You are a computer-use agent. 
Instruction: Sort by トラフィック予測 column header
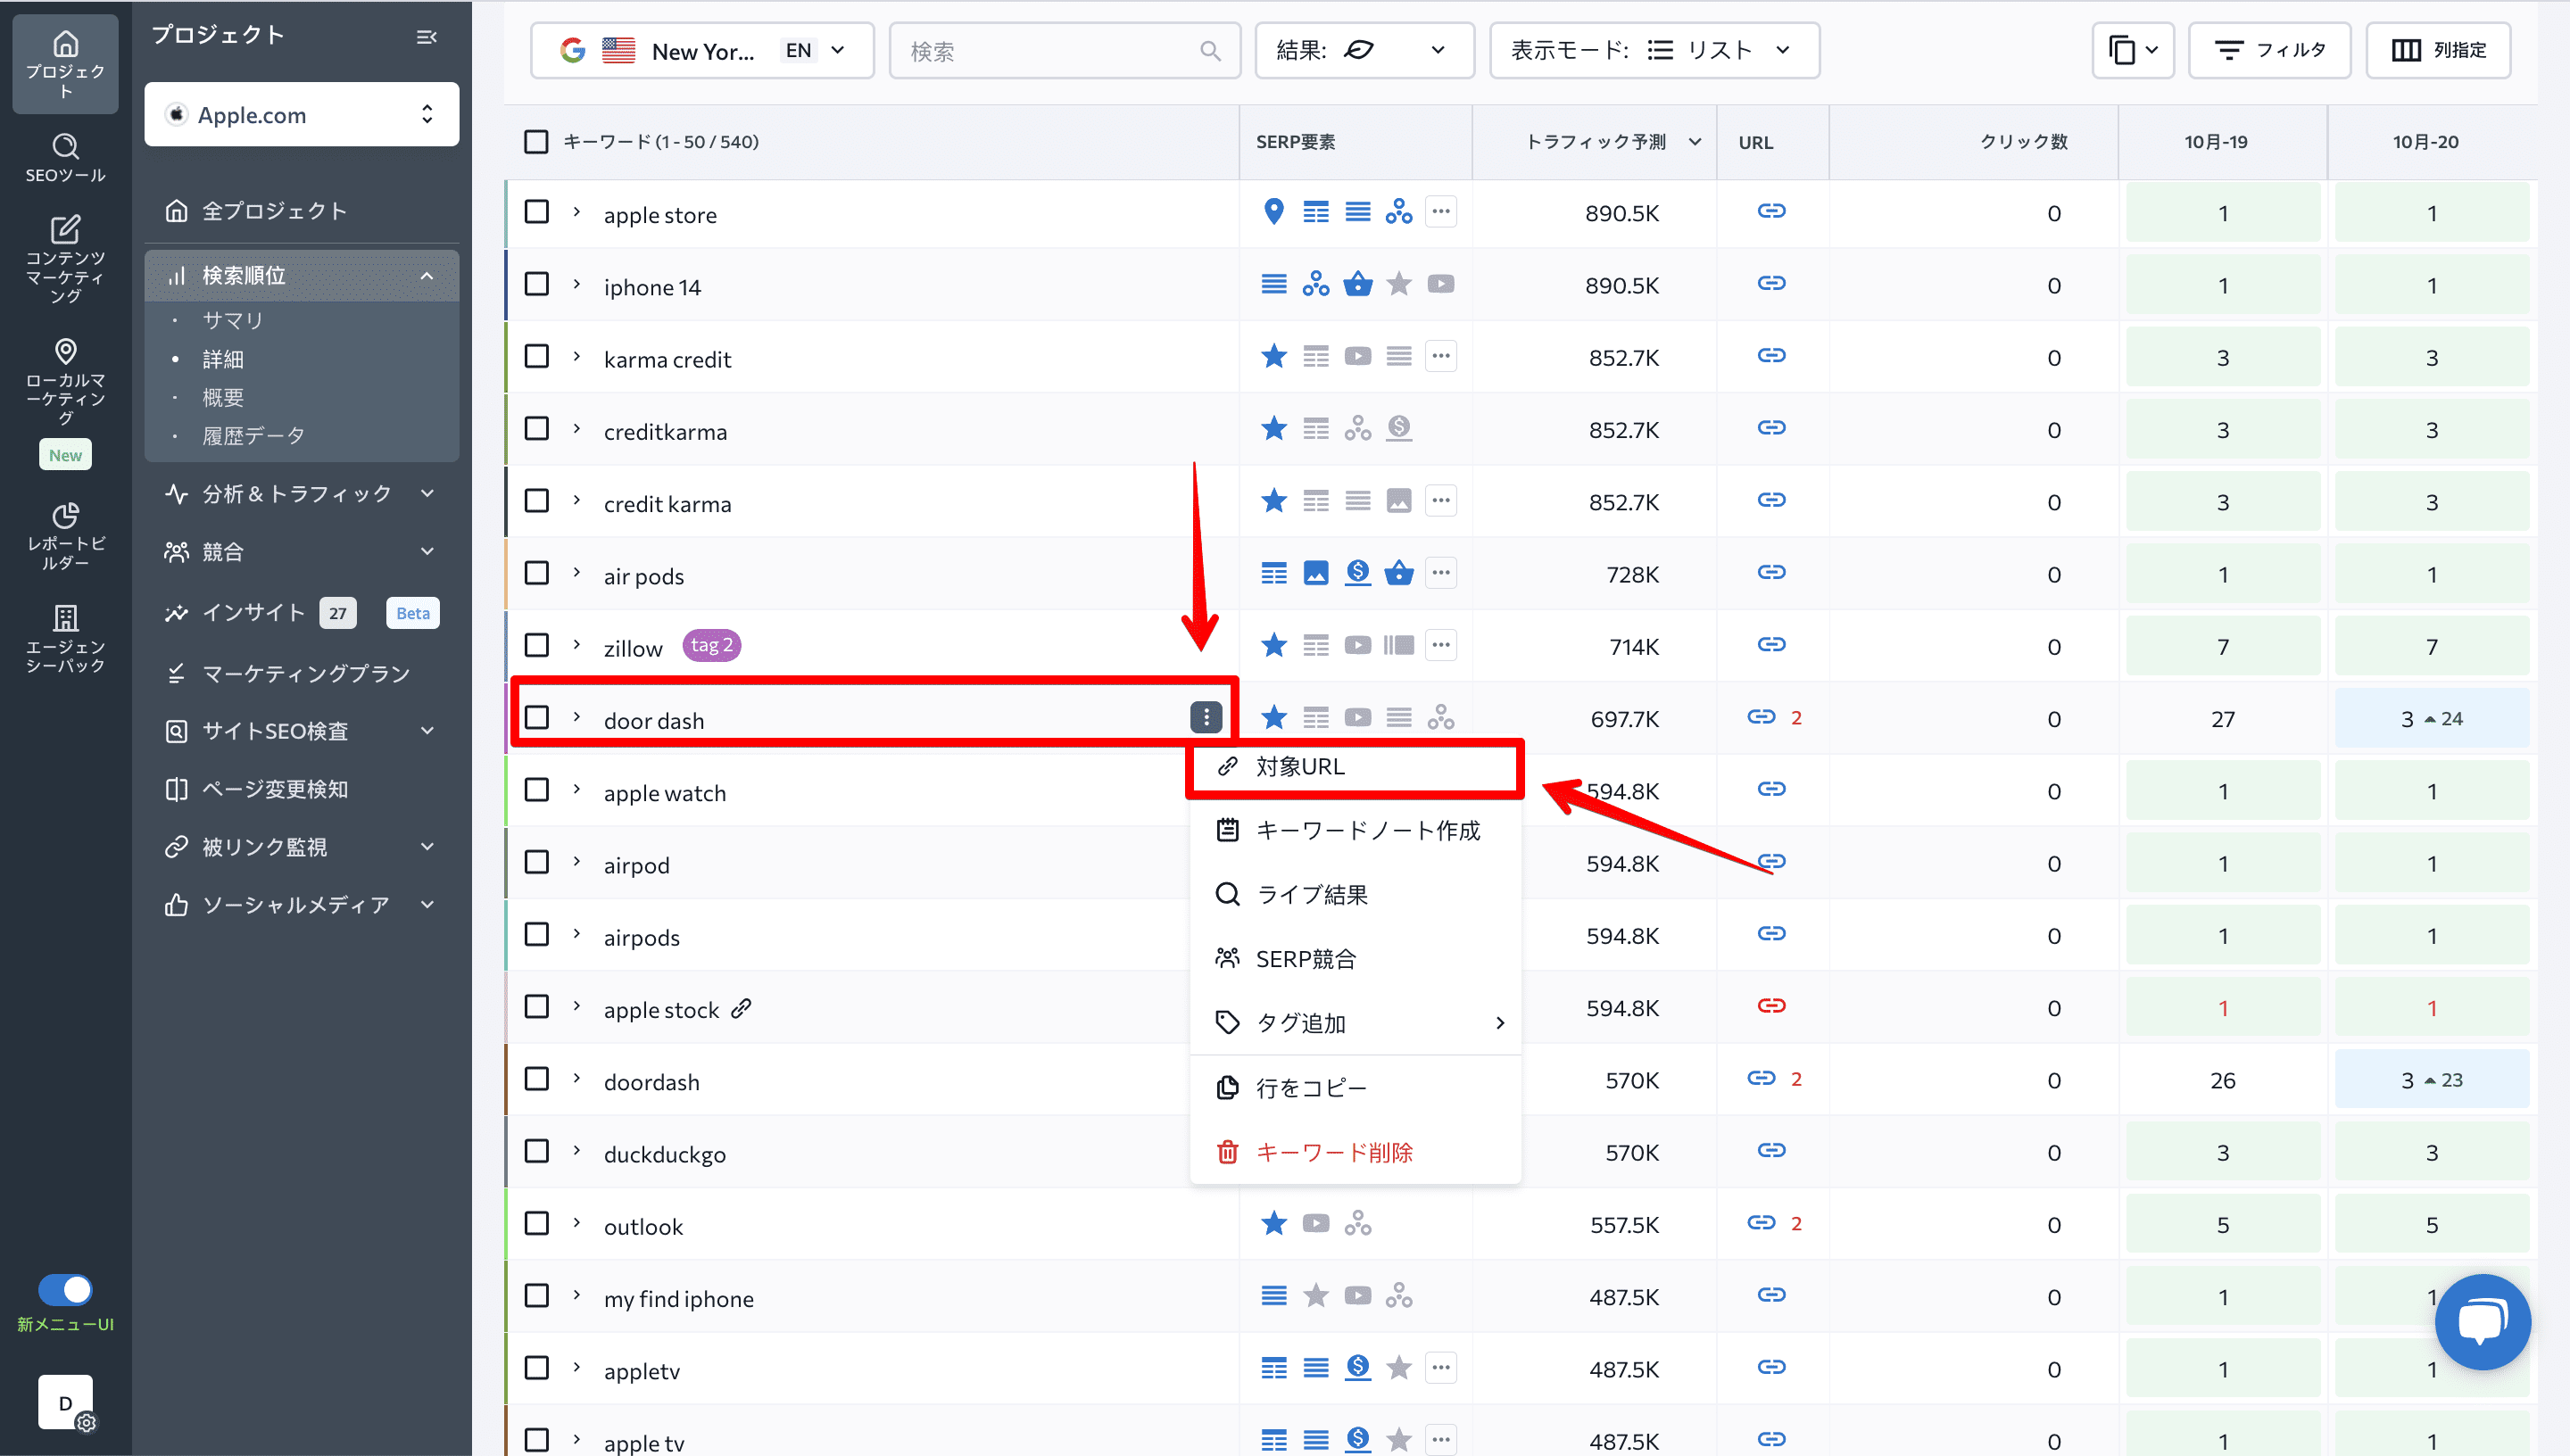pyautogui.click(x=1595, y=142)
